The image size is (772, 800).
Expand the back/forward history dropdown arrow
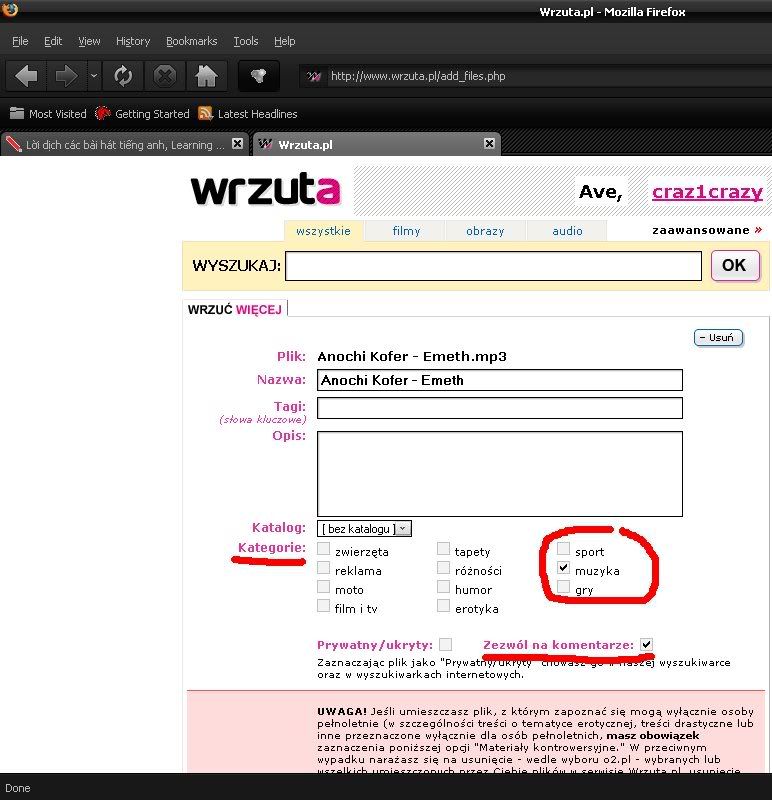[x=94, y=76]
